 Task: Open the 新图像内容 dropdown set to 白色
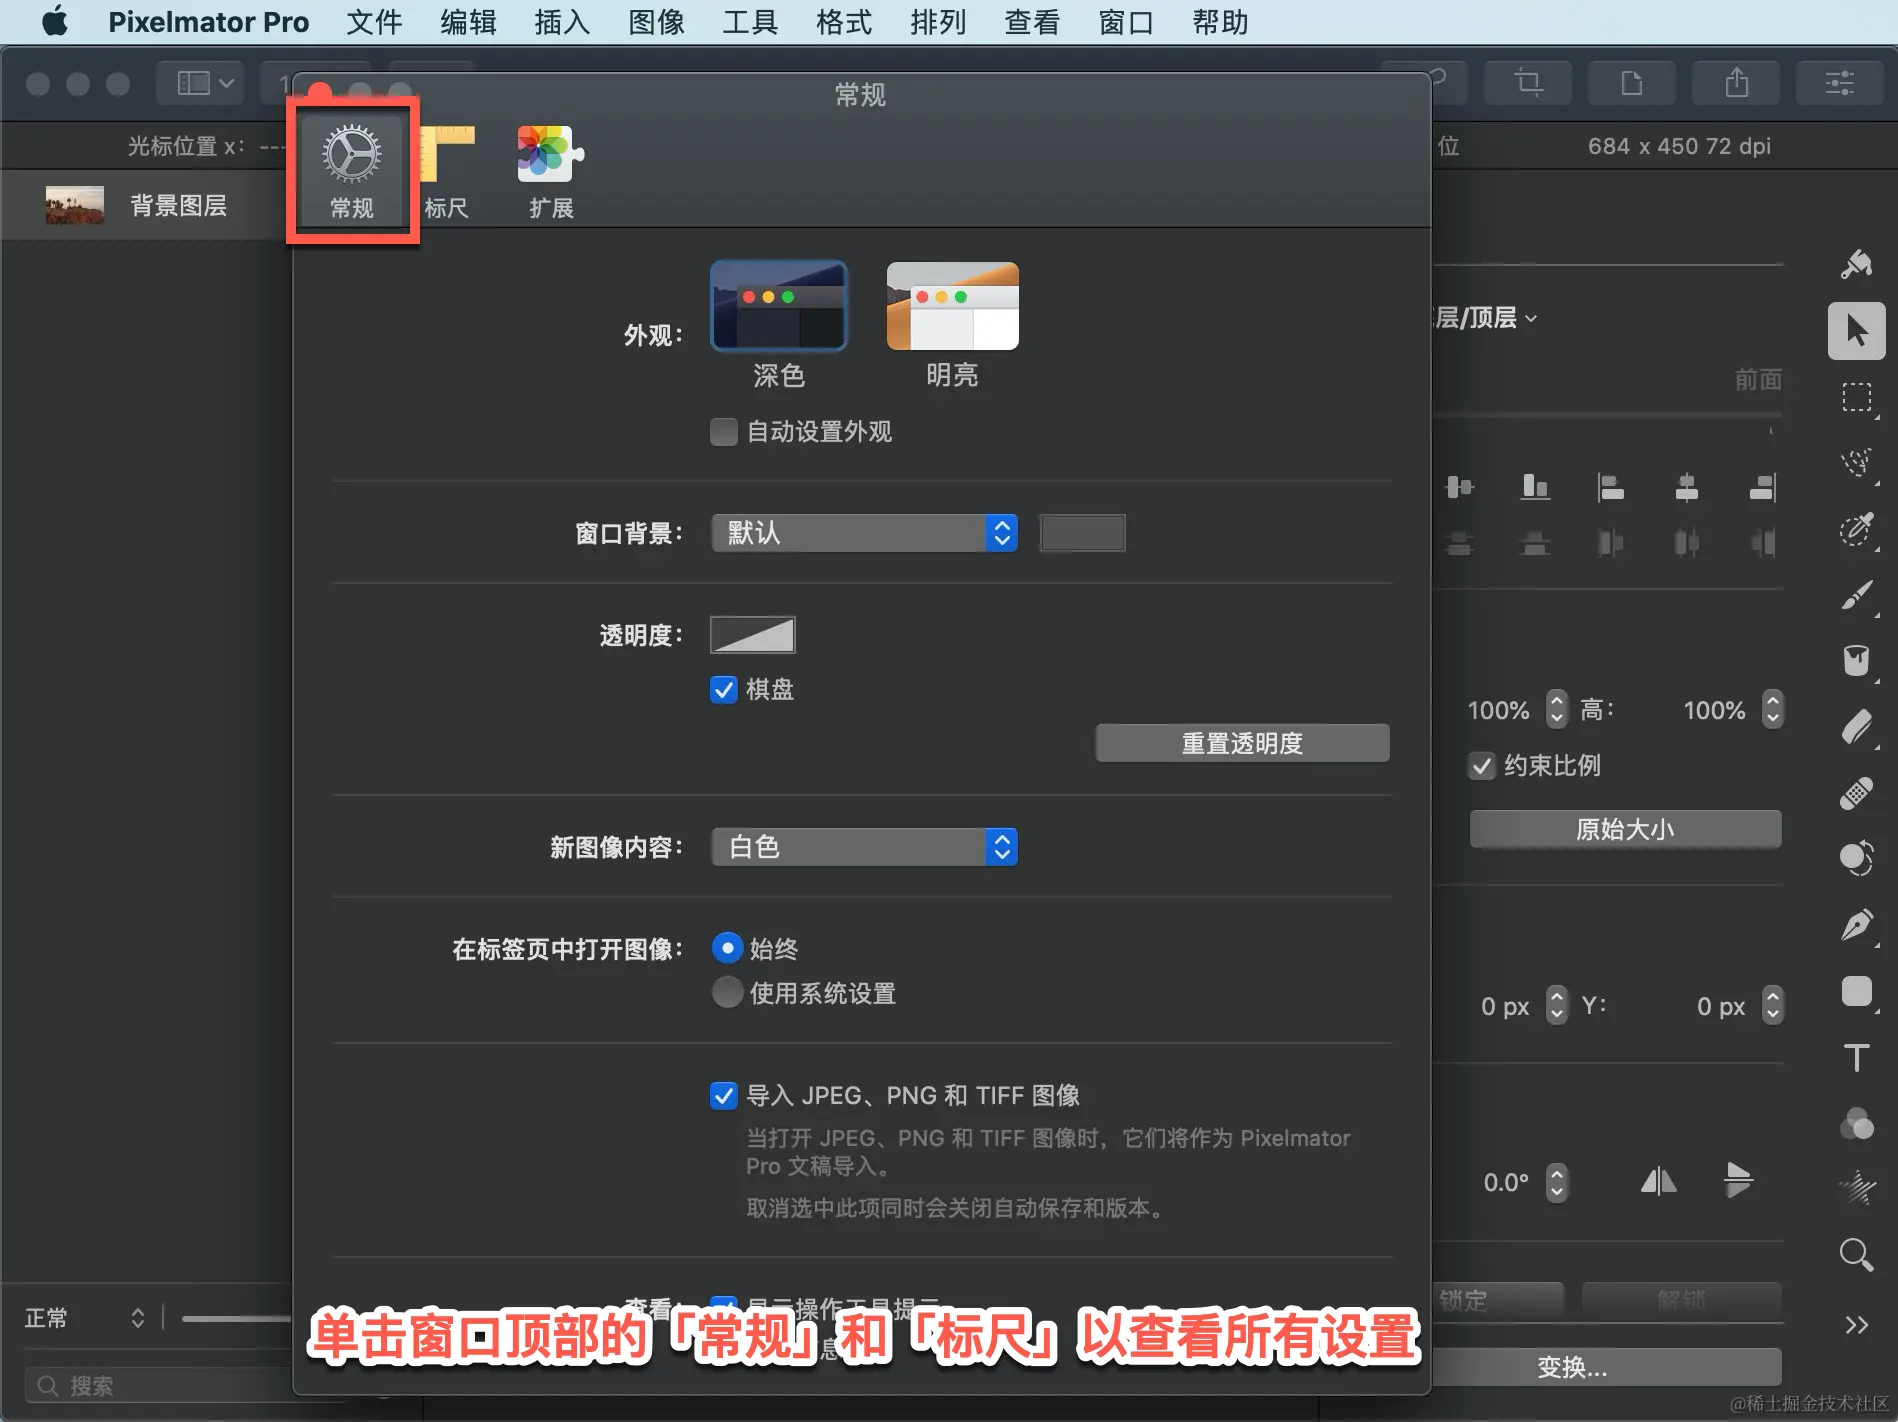864,847
